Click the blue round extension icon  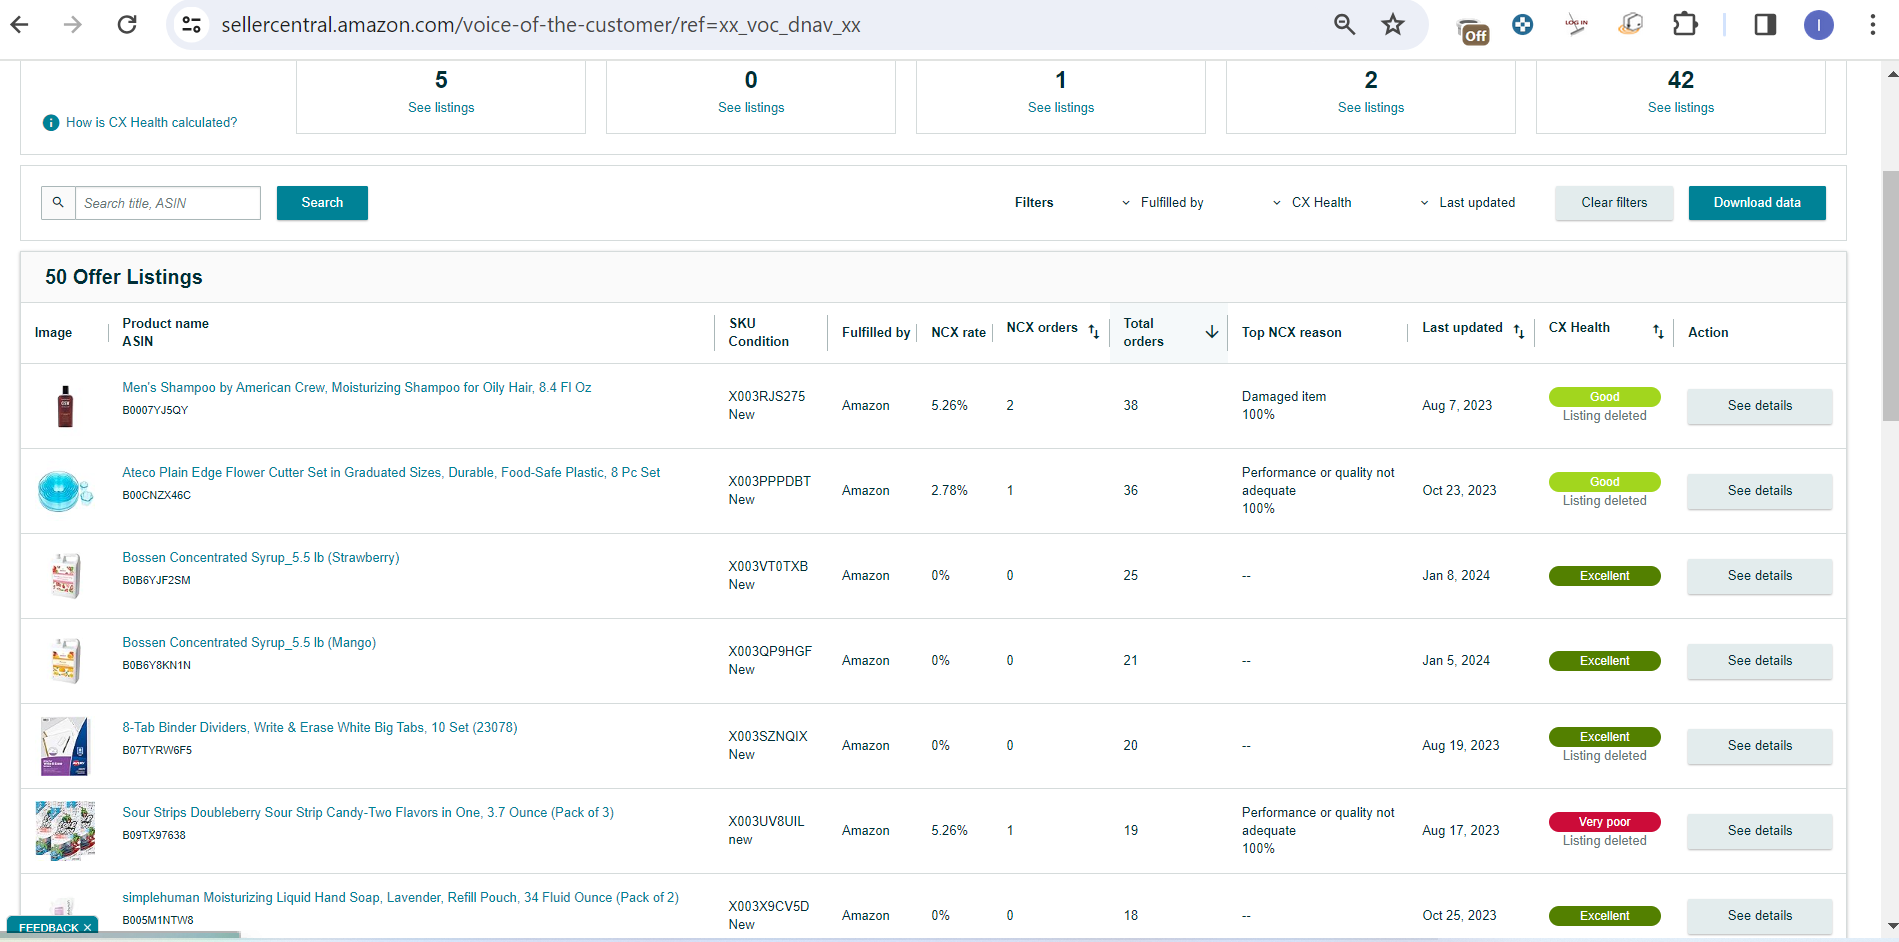(x=1522, y=24)
